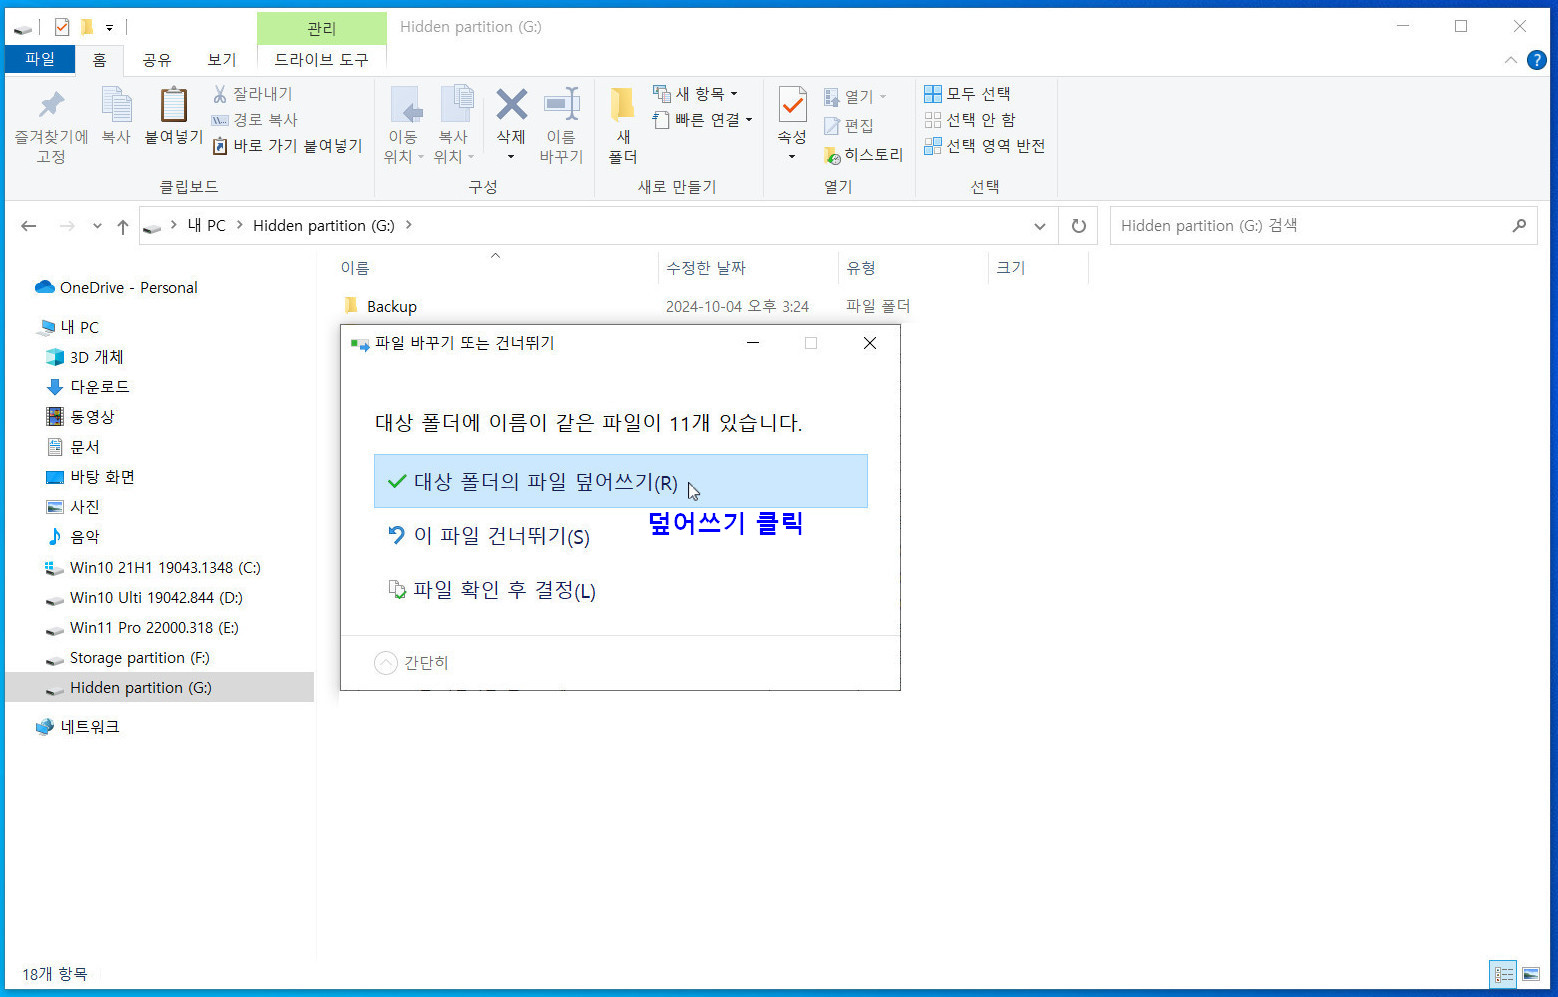The width and height of the screenshot is (1558, 997).
Task: Click the Paste clipboard icon
Action: 174,104
